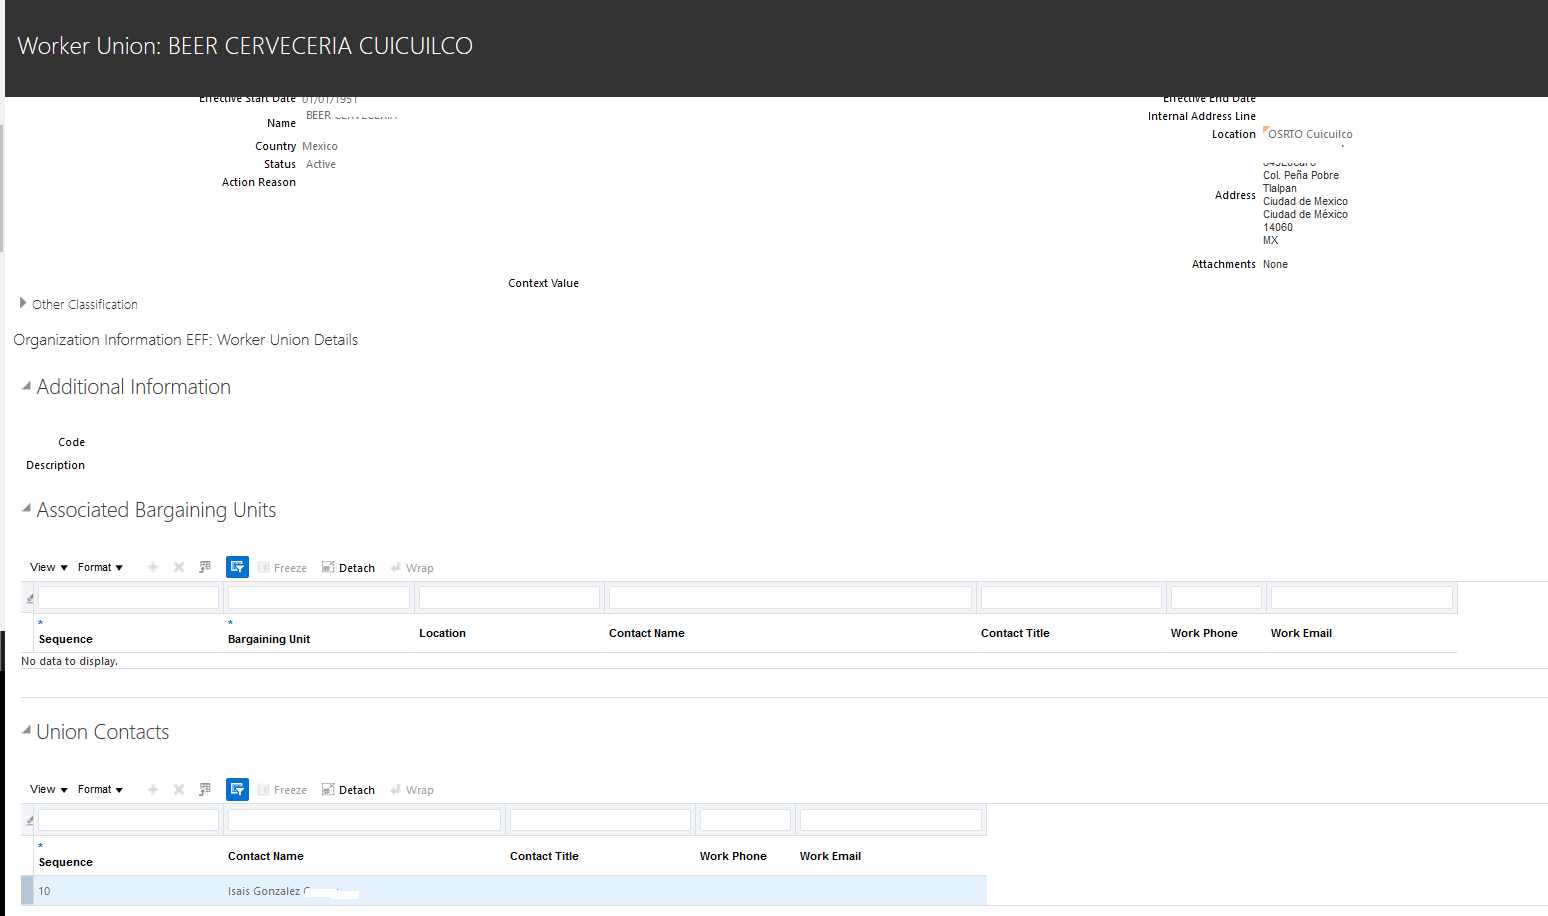Sort by Sequence column in Union Contacts table

coord(66,862)
